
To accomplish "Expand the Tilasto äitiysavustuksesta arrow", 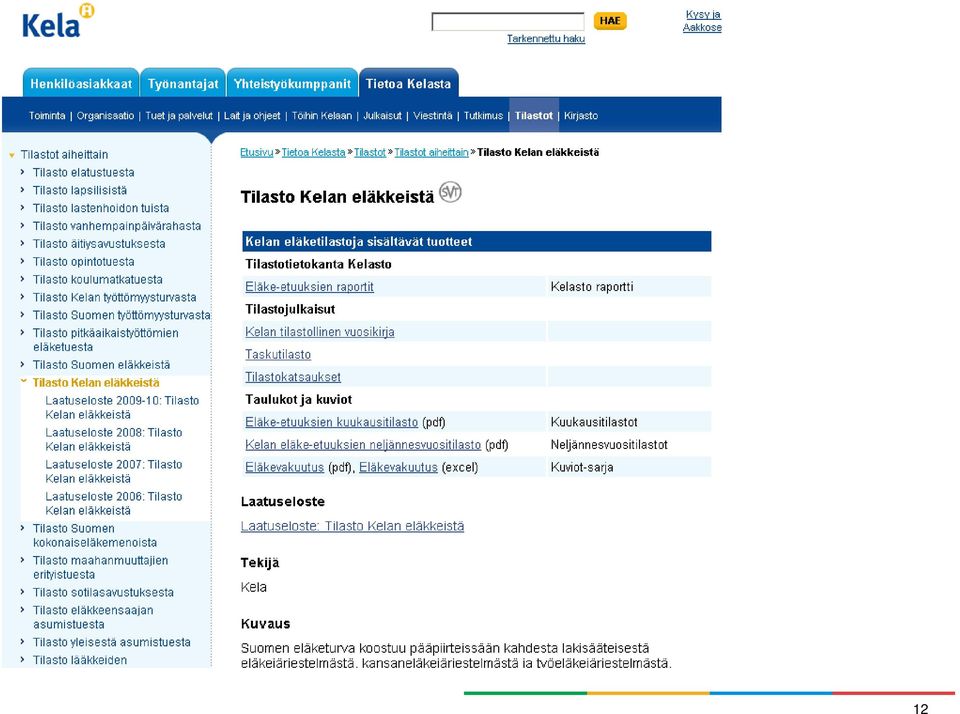I will point(23,243).
